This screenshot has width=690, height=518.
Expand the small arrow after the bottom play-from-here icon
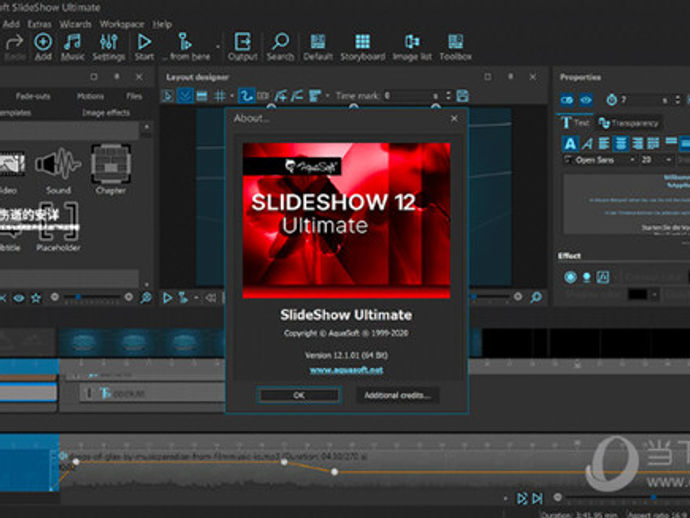pyautogui.click(x=196, y=298)
